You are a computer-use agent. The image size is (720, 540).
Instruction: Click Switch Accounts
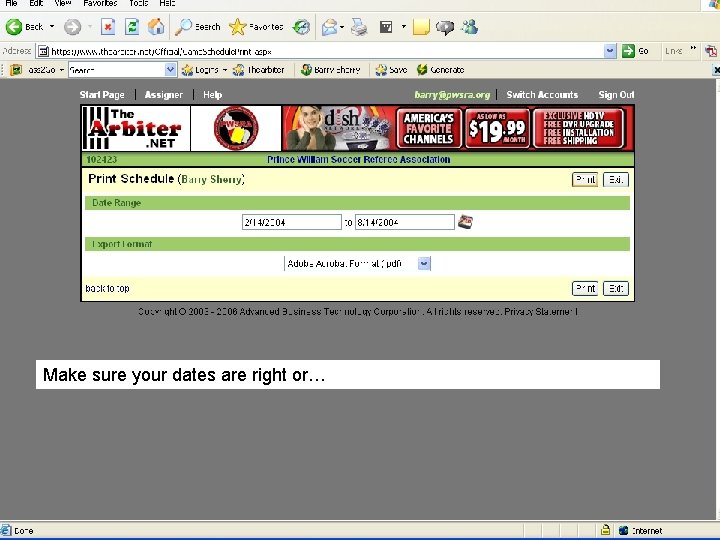[542, 95]
